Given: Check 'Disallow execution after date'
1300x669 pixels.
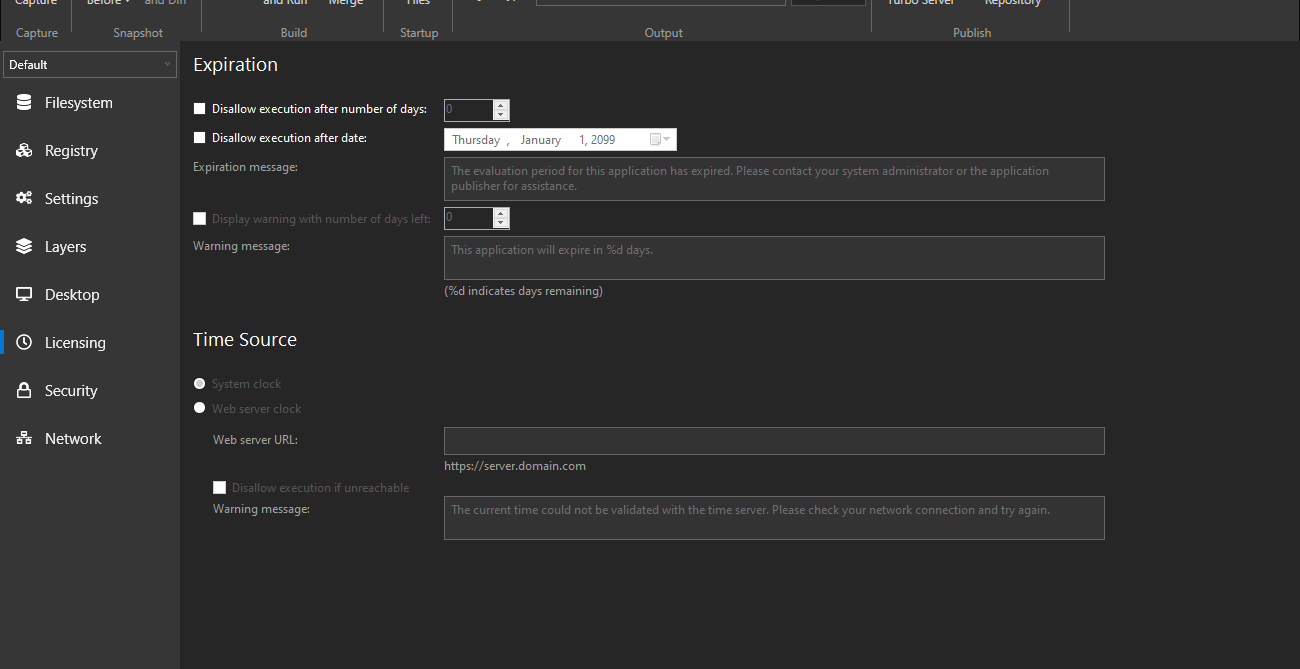Looking at the screenshot, I should [199, 137].
